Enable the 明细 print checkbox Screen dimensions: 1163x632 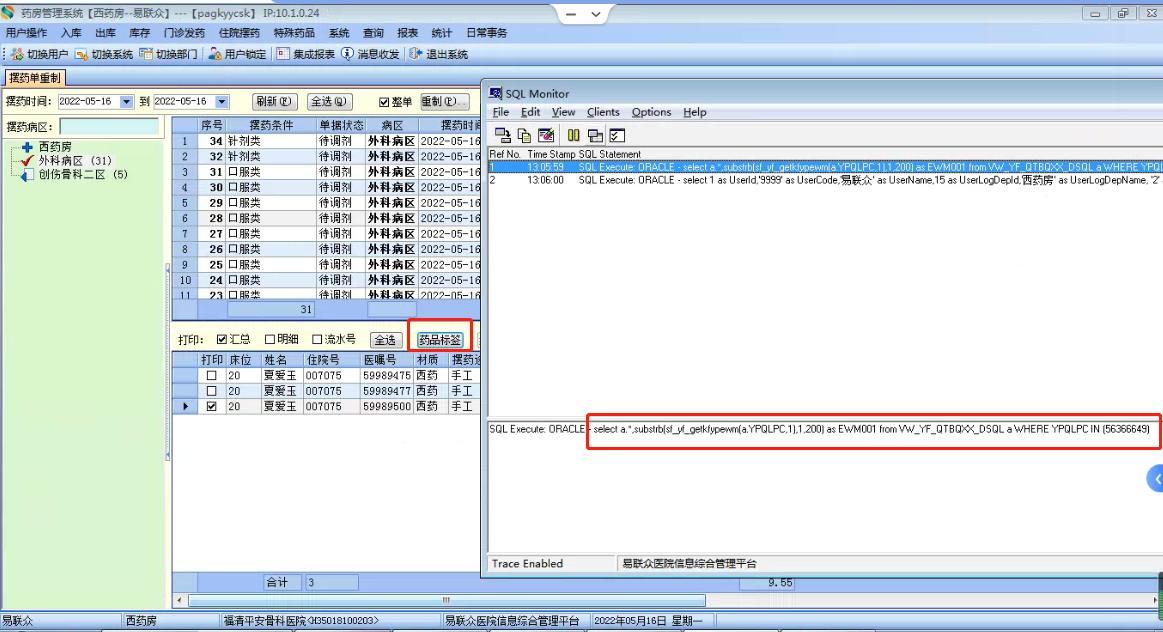tap(270, 339)
